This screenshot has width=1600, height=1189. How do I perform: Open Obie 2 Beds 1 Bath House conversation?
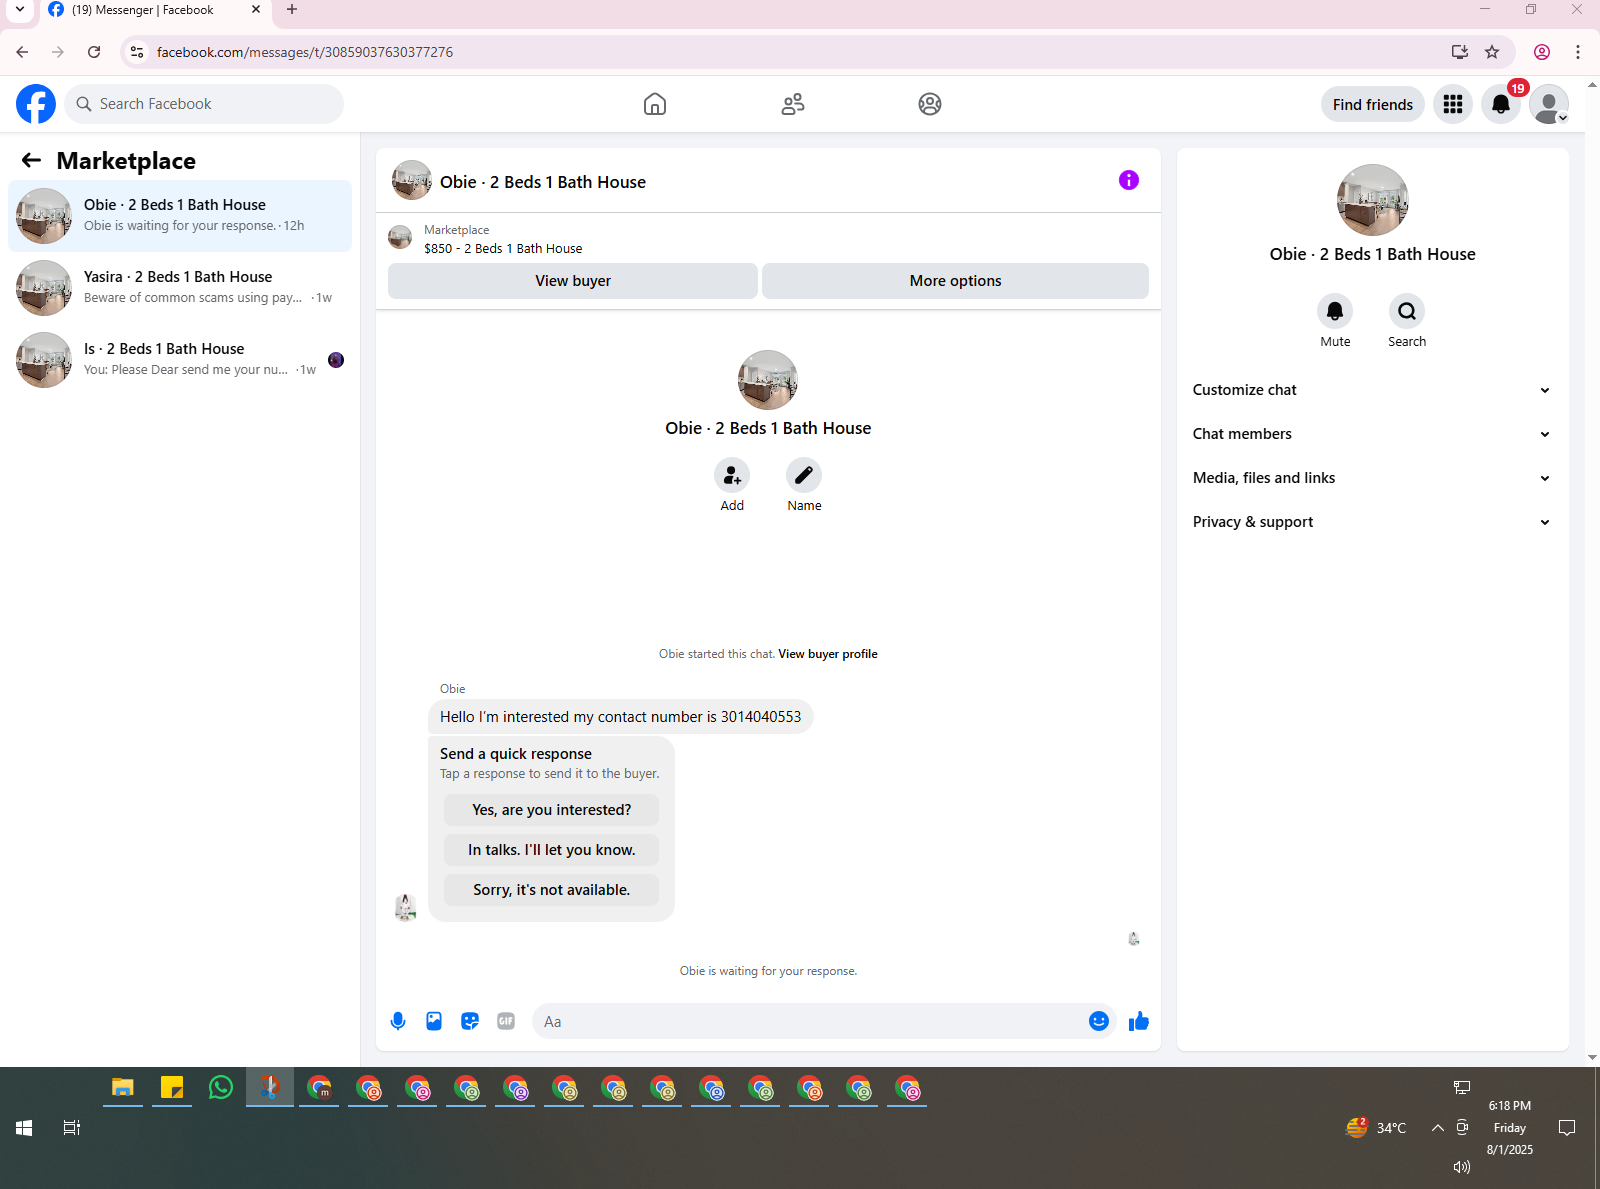[x=180, y=216]
